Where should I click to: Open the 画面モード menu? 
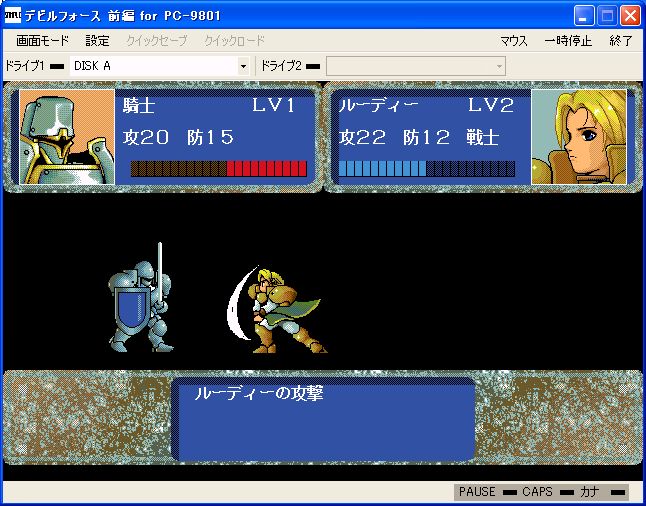[42, 41]
